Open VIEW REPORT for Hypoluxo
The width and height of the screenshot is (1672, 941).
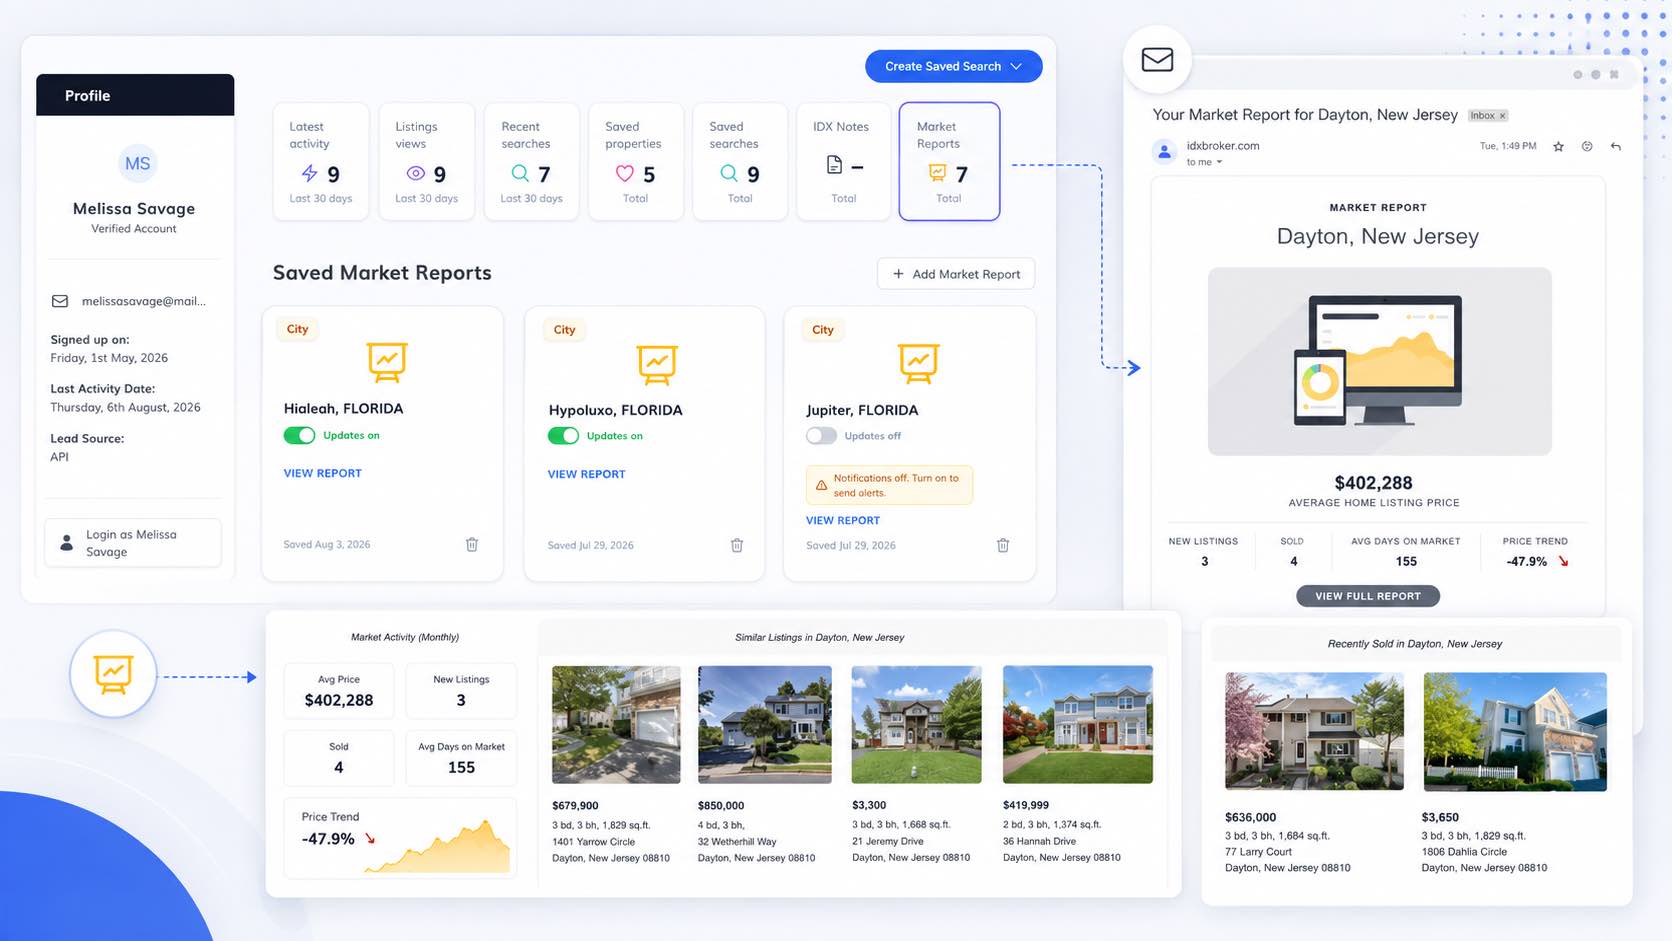(x=586, y=474)
